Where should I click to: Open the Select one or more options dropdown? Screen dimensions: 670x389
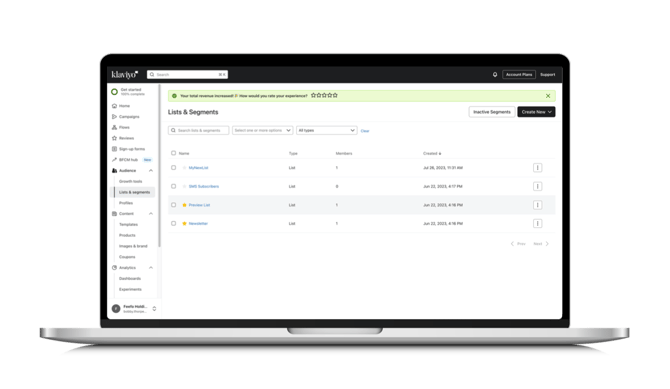(262, 130)
